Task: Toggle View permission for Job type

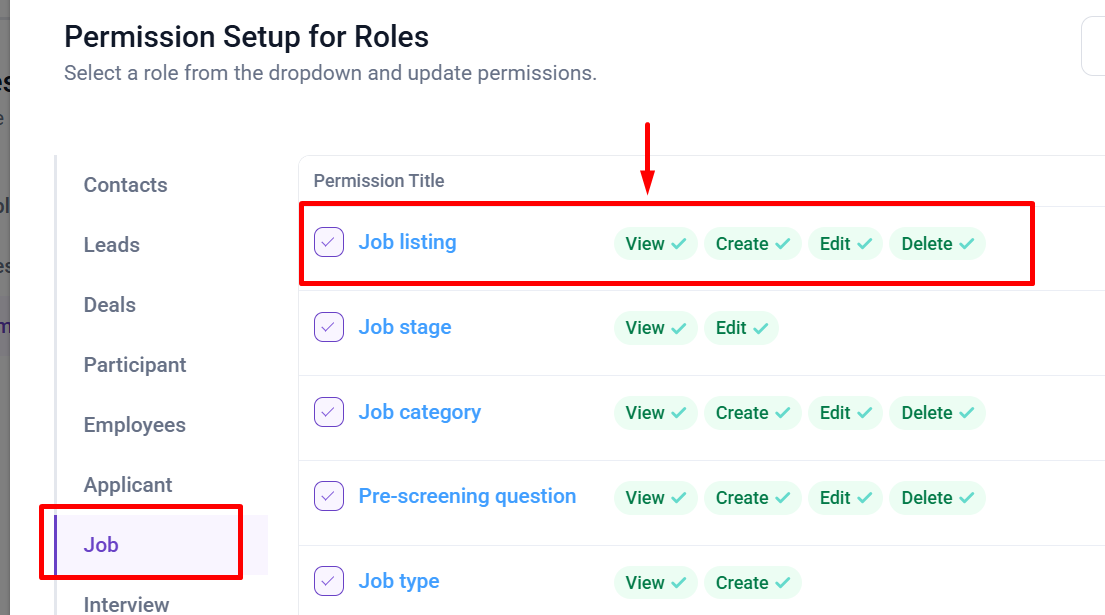Action: [655, 583]
